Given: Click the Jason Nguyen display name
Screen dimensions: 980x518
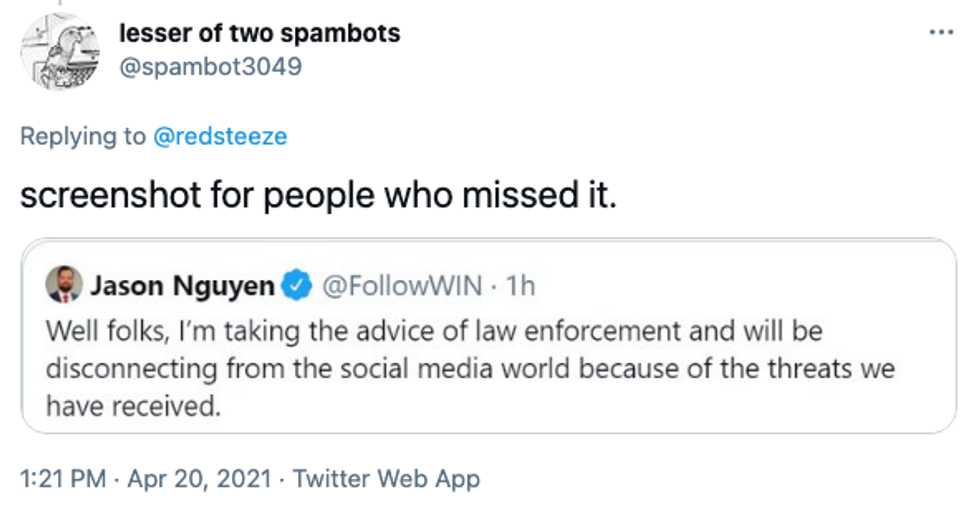Looking at the screenshot, I should click(x=182, y=287).
